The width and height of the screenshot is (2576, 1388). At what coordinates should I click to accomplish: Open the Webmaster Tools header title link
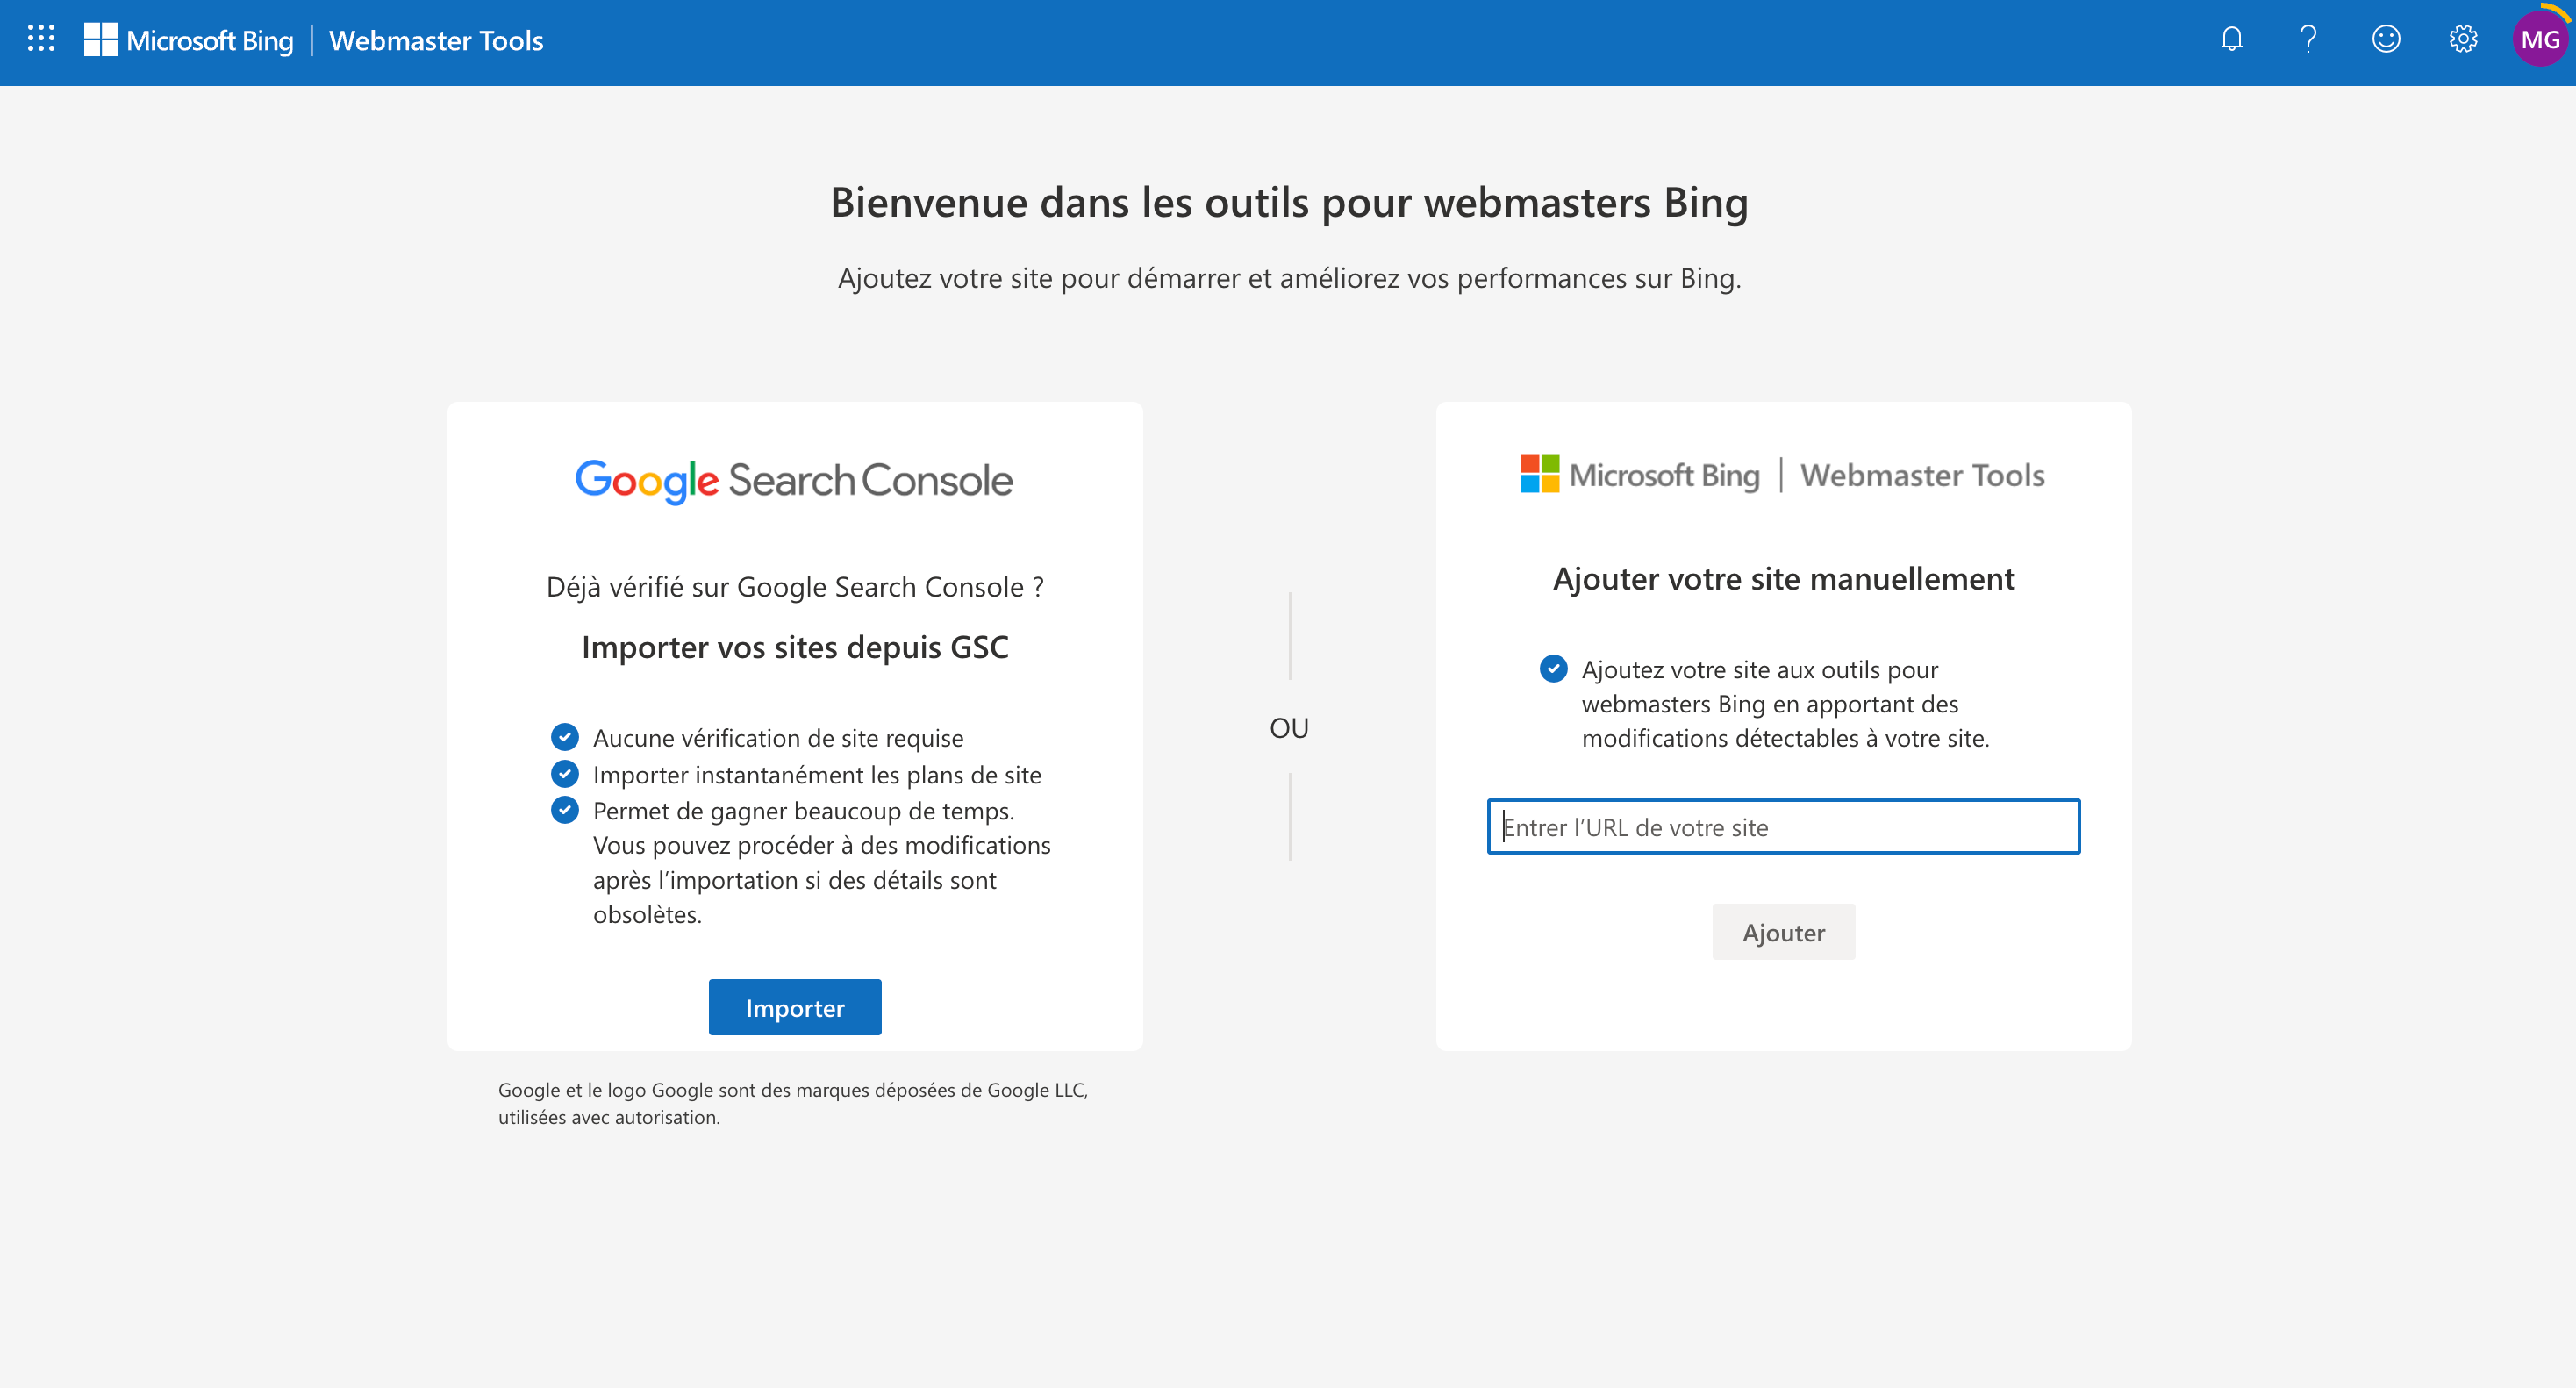click(436, 40)
